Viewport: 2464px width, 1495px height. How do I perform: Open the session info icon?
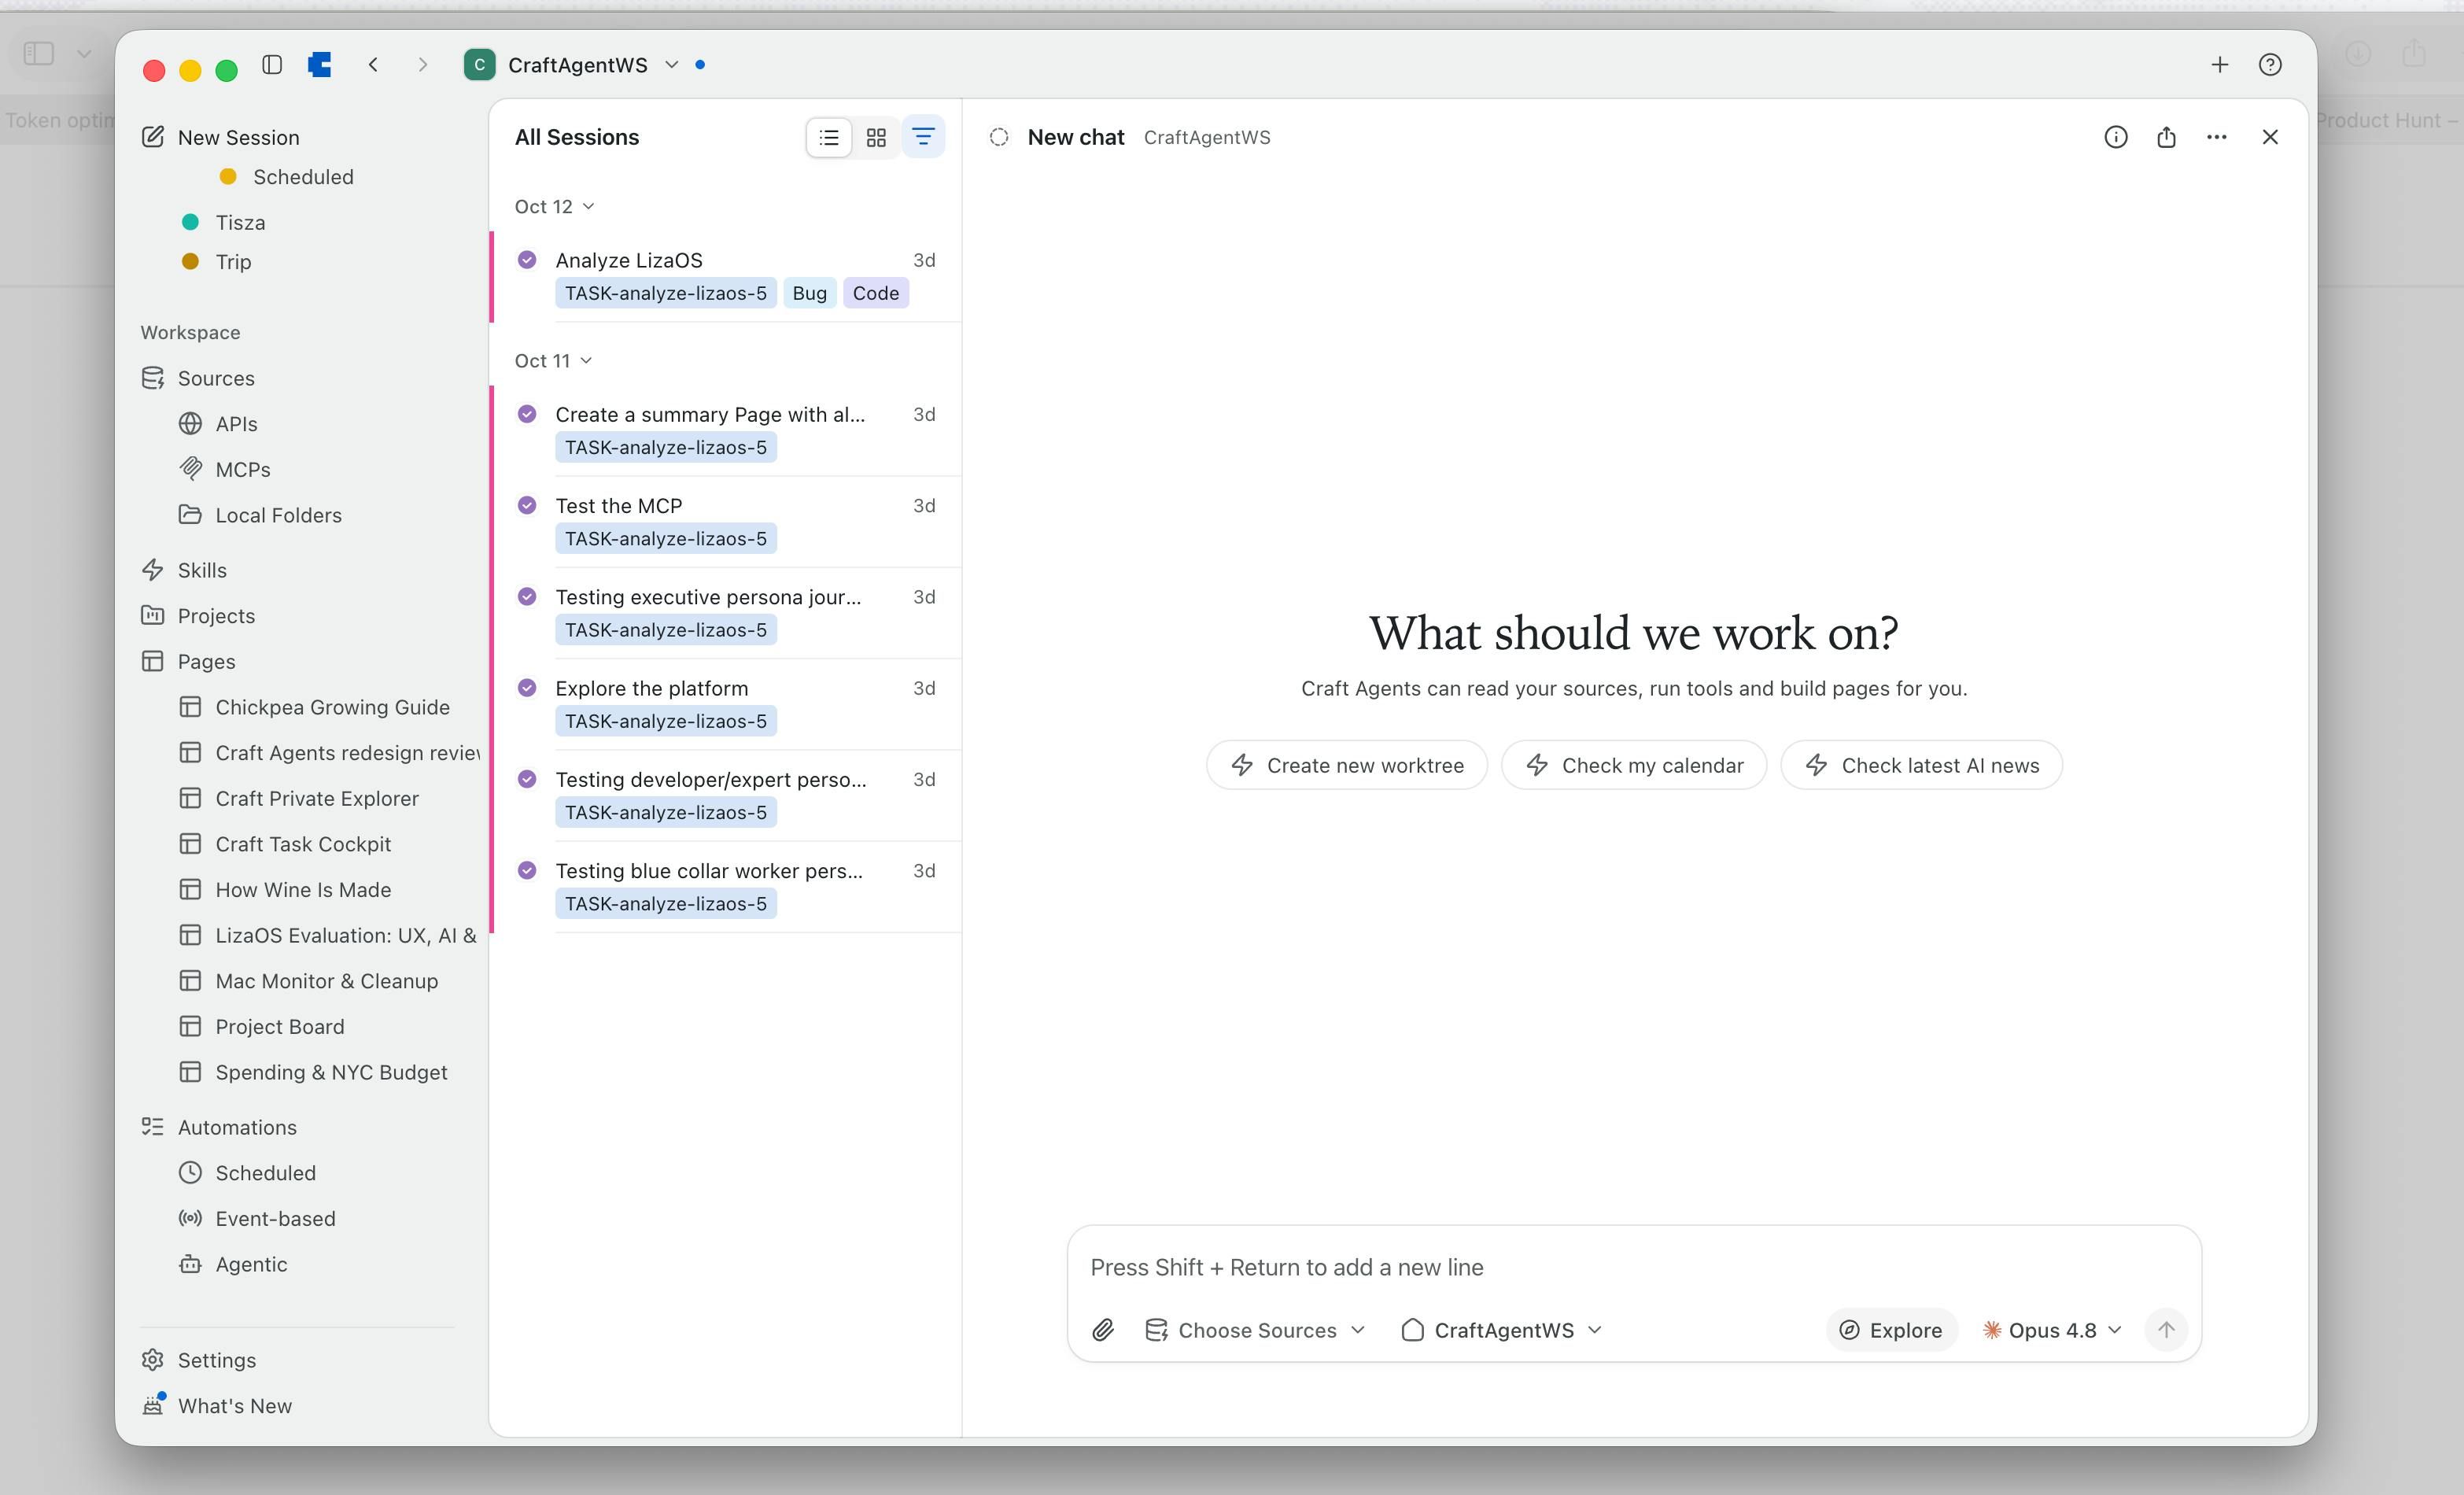pos(2115,137)
